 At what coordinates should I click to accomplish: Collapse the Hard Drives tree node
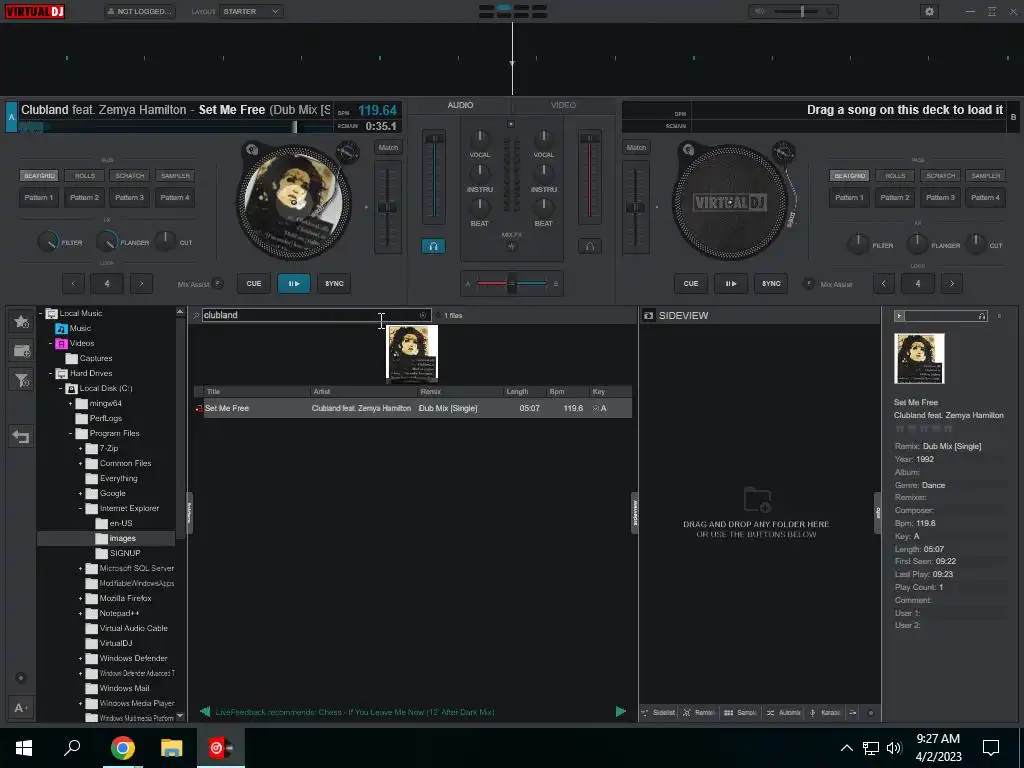coord(50,374)
